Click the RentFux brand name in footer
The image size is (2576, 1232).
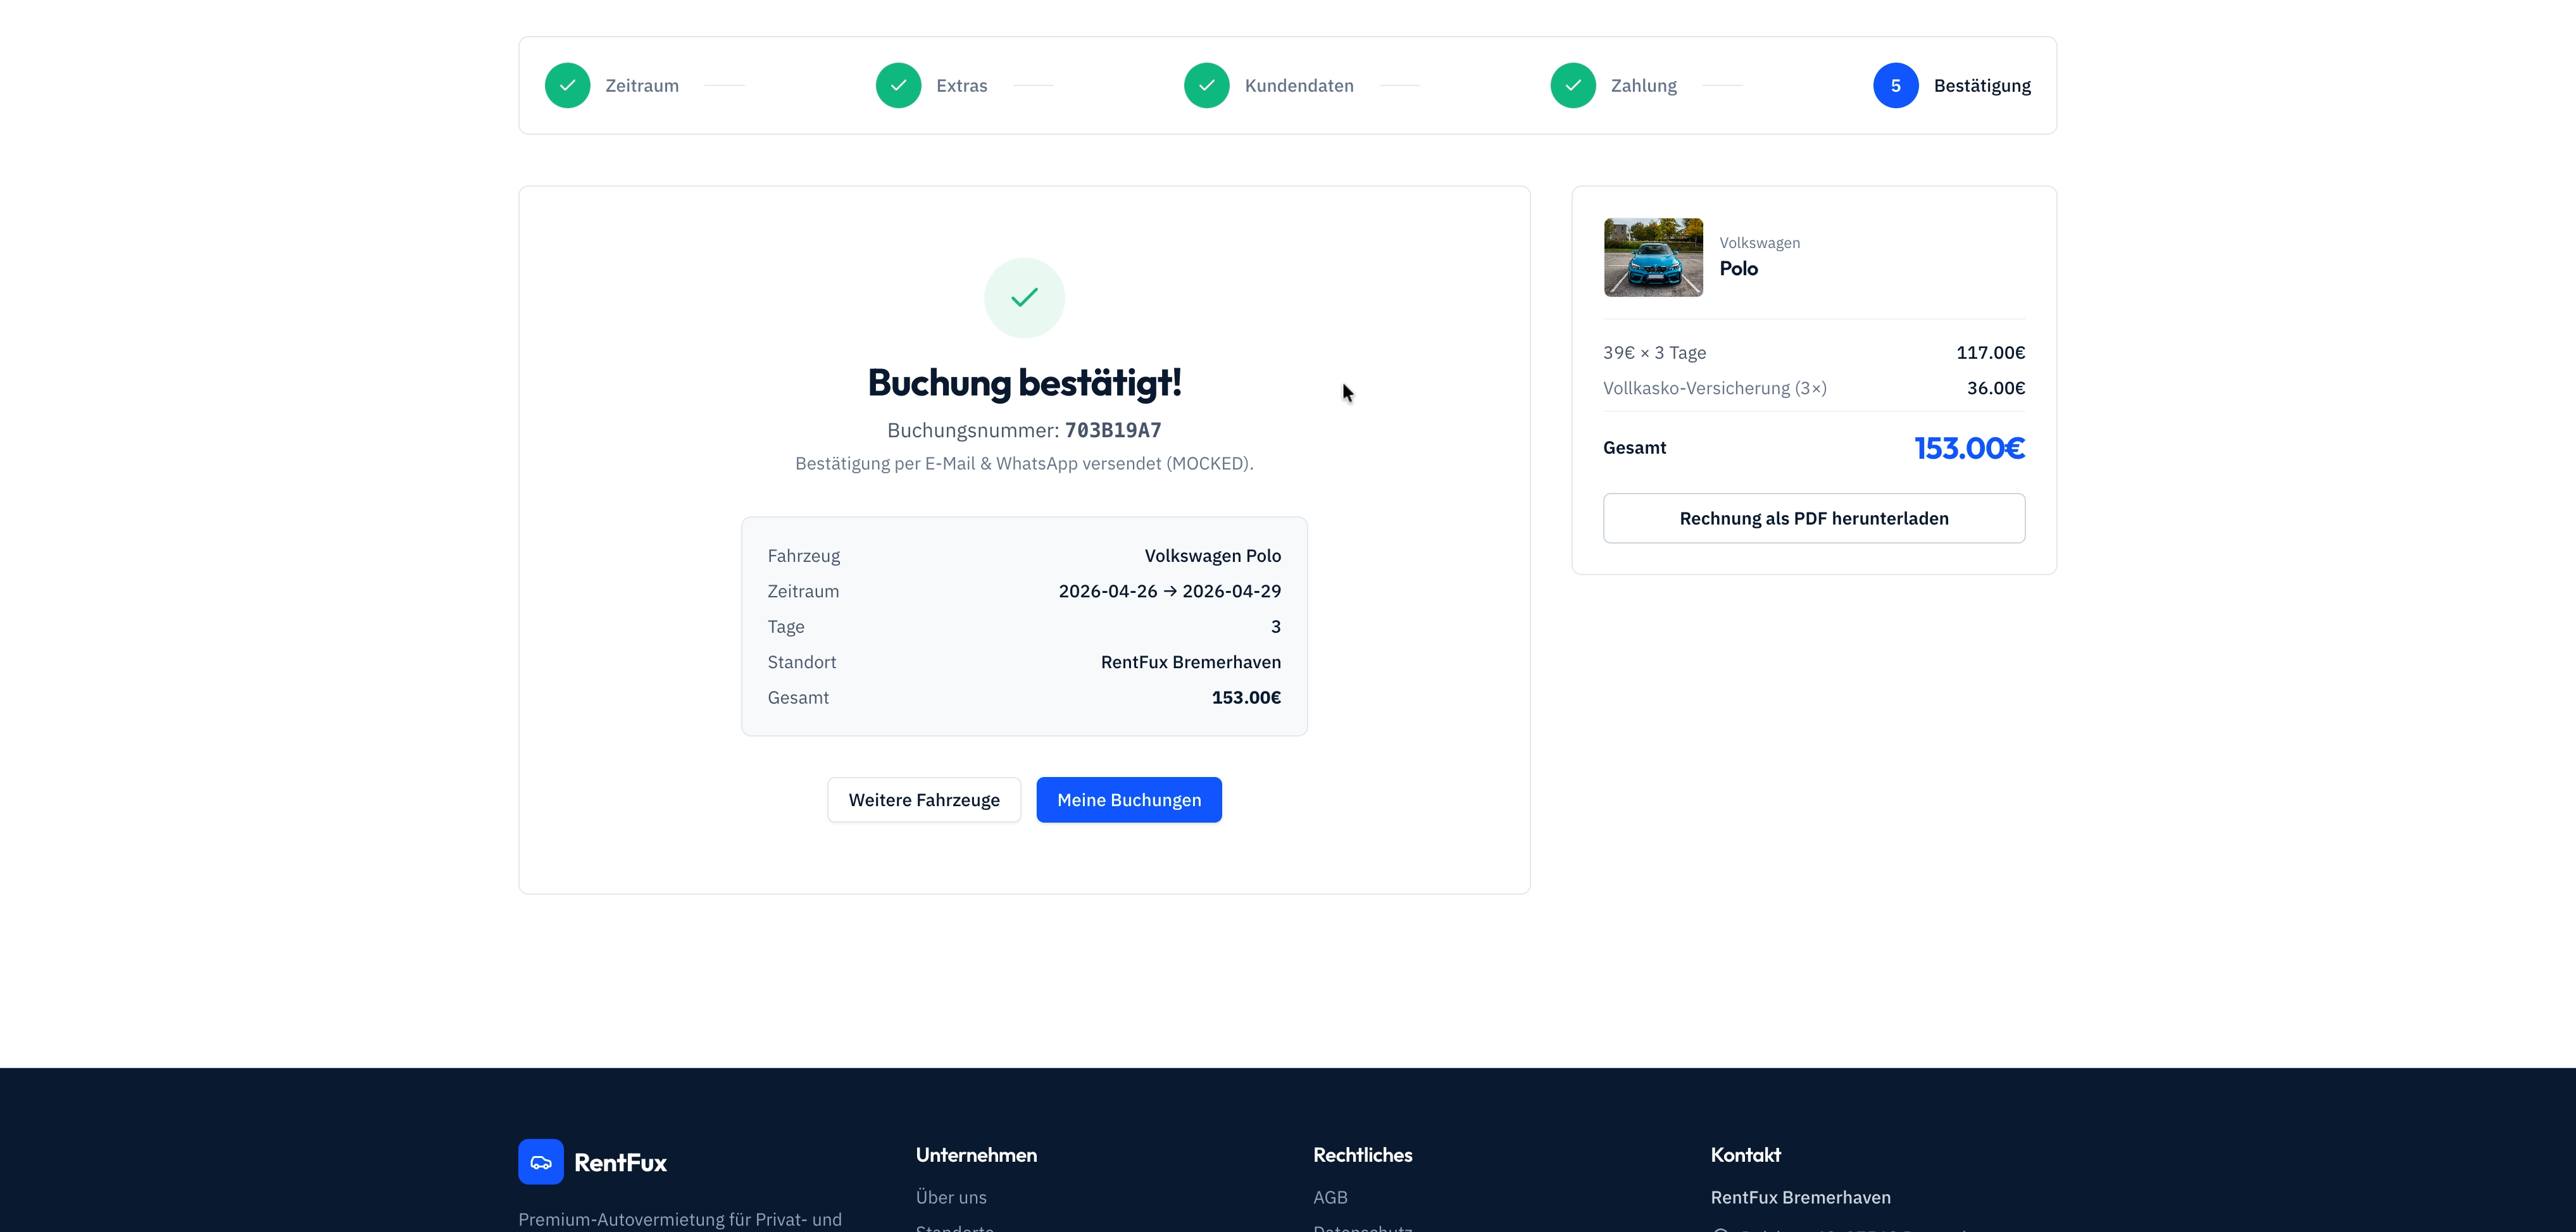click(x=620, y=1163)
